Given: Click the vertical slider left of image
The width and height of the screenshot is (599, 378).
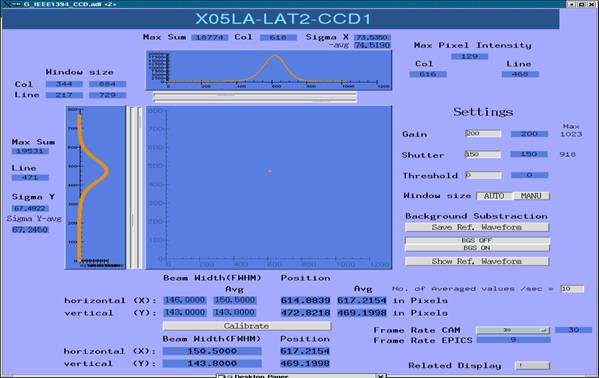Looking at the screenshot, I should (133, 188).
